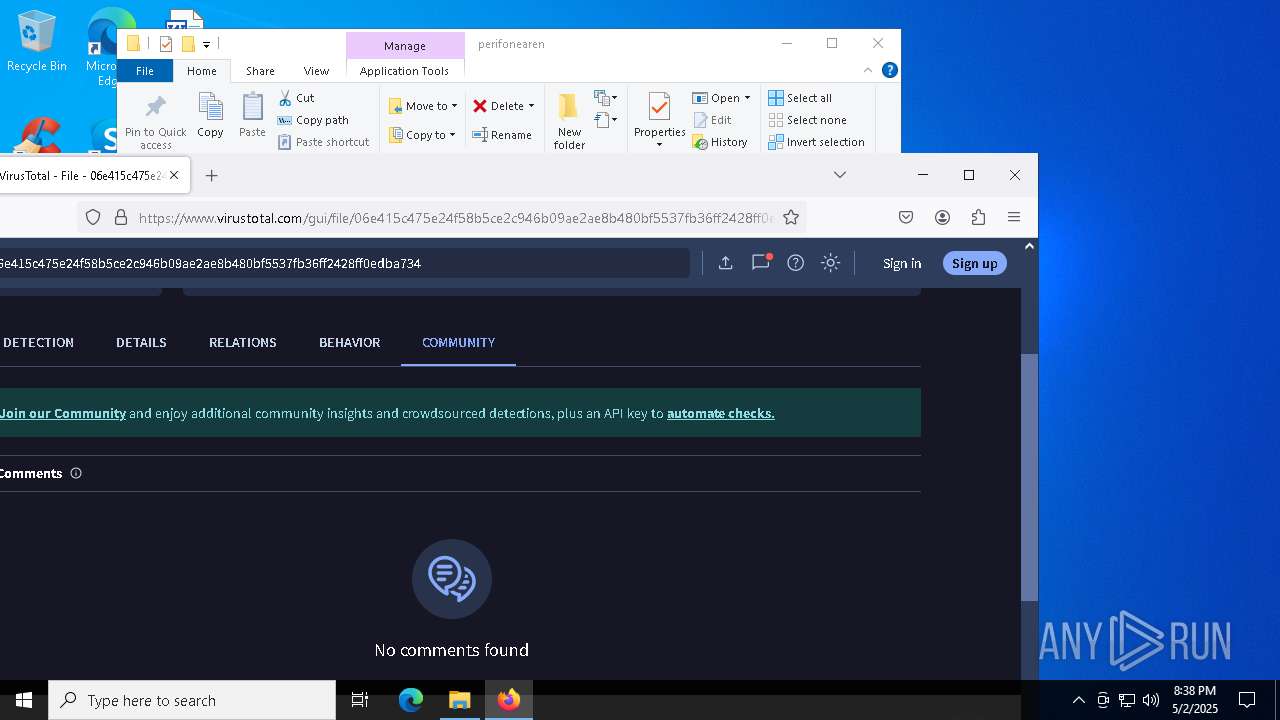The height and width of the screenshot is (720, 1280).
Task: Click the VirusTotal page vertical scrollbar
Action: coord(1029,476)
